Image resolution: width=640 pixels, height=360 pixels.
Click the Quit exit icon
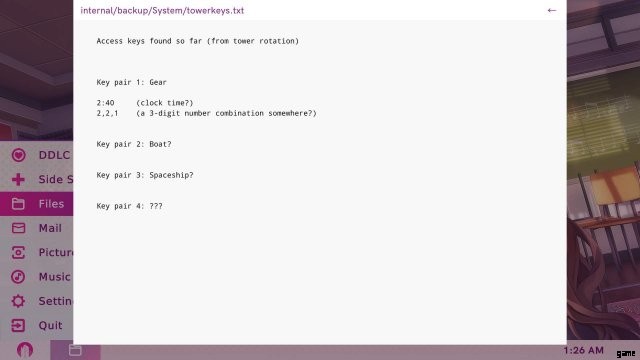18,325
